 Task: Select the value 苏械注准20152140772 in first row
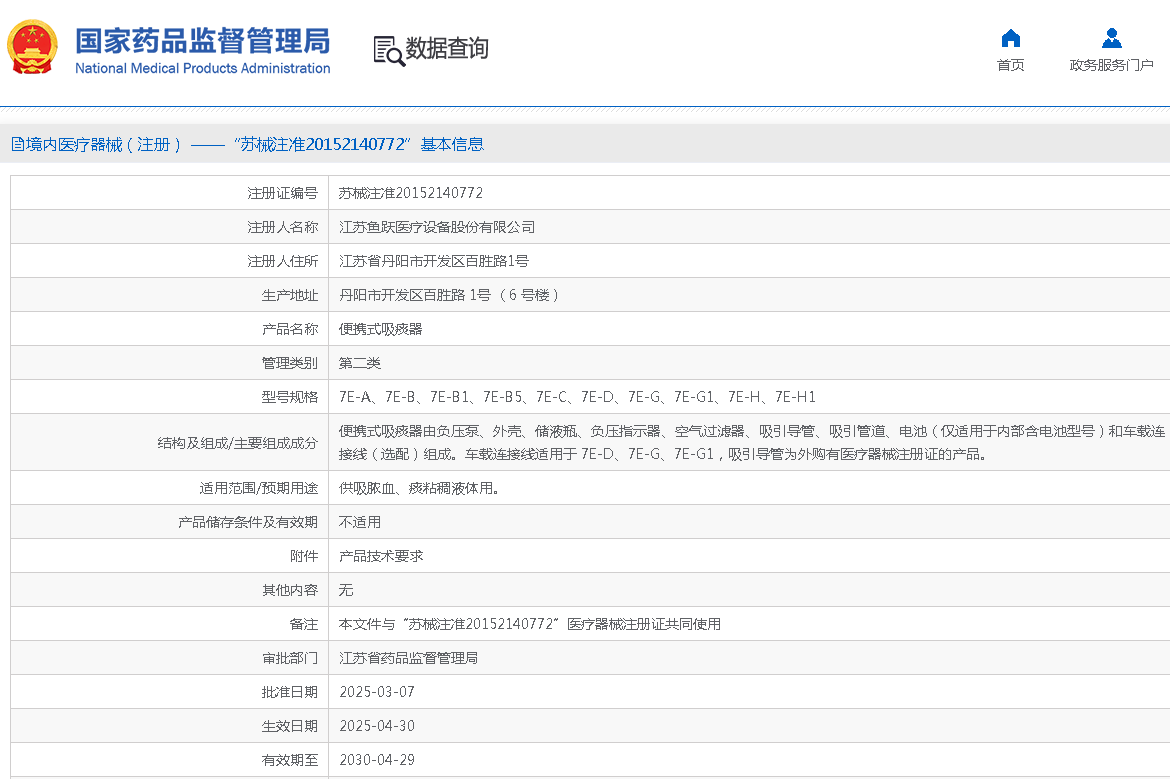click(410, 193)
